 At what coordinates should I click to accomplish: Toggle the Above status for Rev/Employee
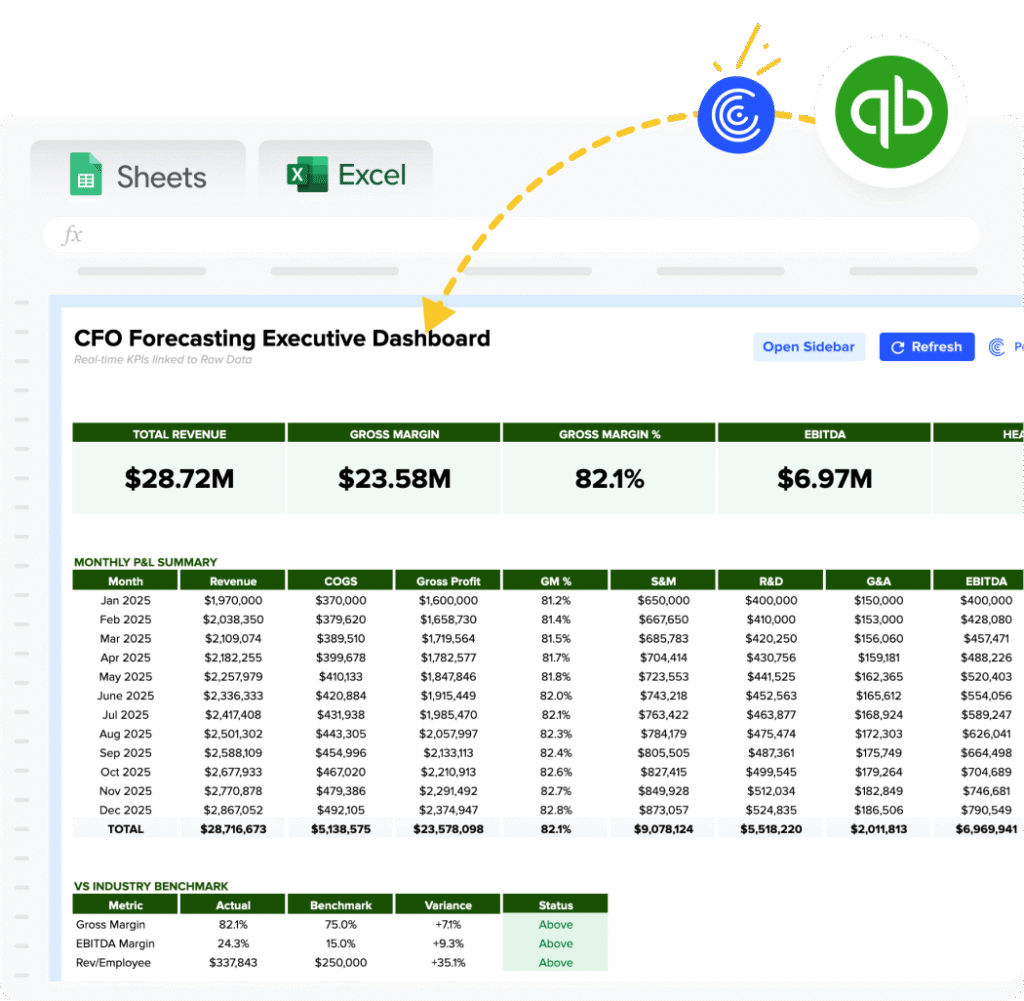pyautogui.click(x=555, y=962)
